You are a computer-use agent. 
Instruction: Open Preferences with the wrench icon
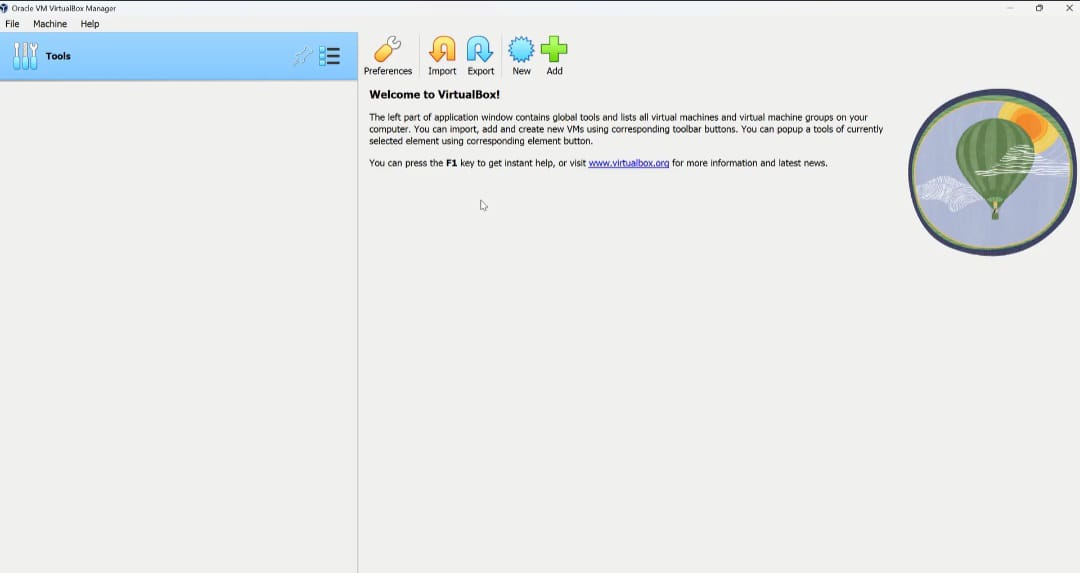[388, 56]
